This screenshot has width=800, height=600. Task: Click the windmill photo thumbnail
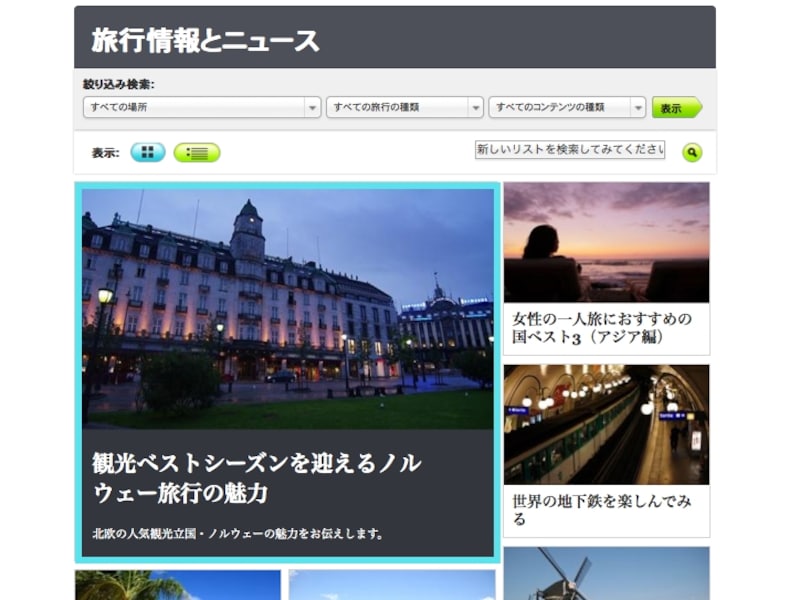(607, 573)
